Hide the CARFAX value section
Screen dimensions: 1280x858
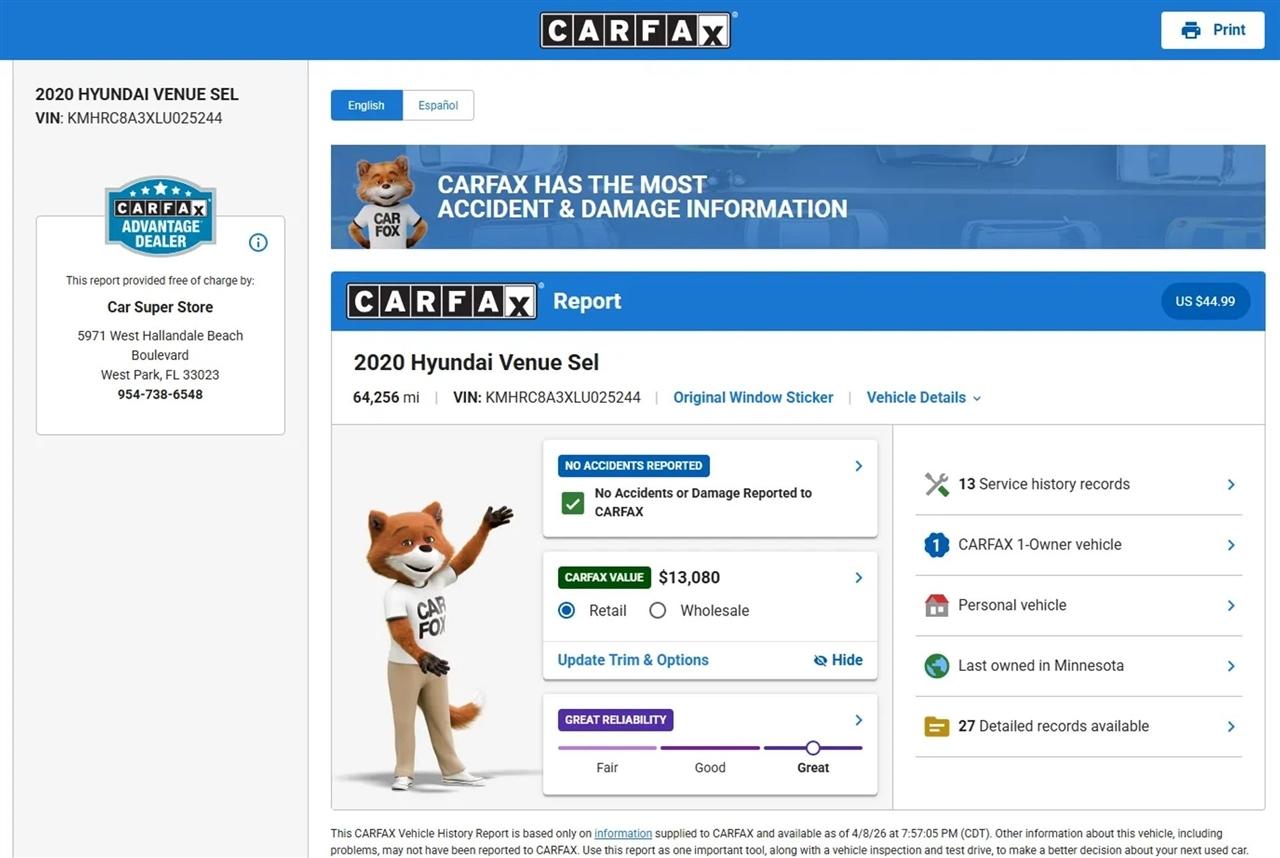pyautogui.click(x=838, y=660)
